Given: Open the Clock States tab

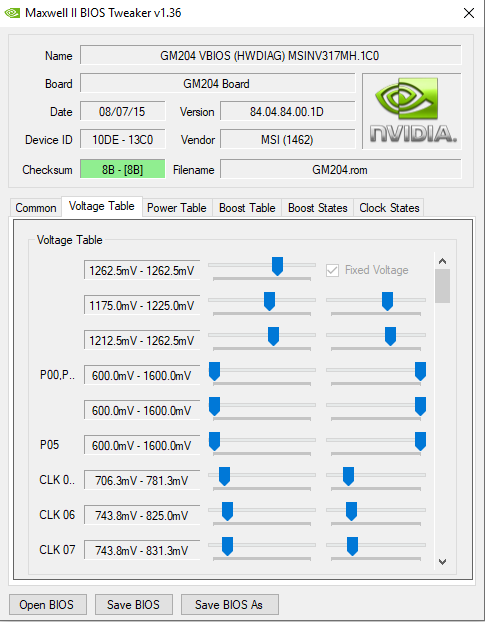Looking at the screenshot, I should [x=389, y=208].
